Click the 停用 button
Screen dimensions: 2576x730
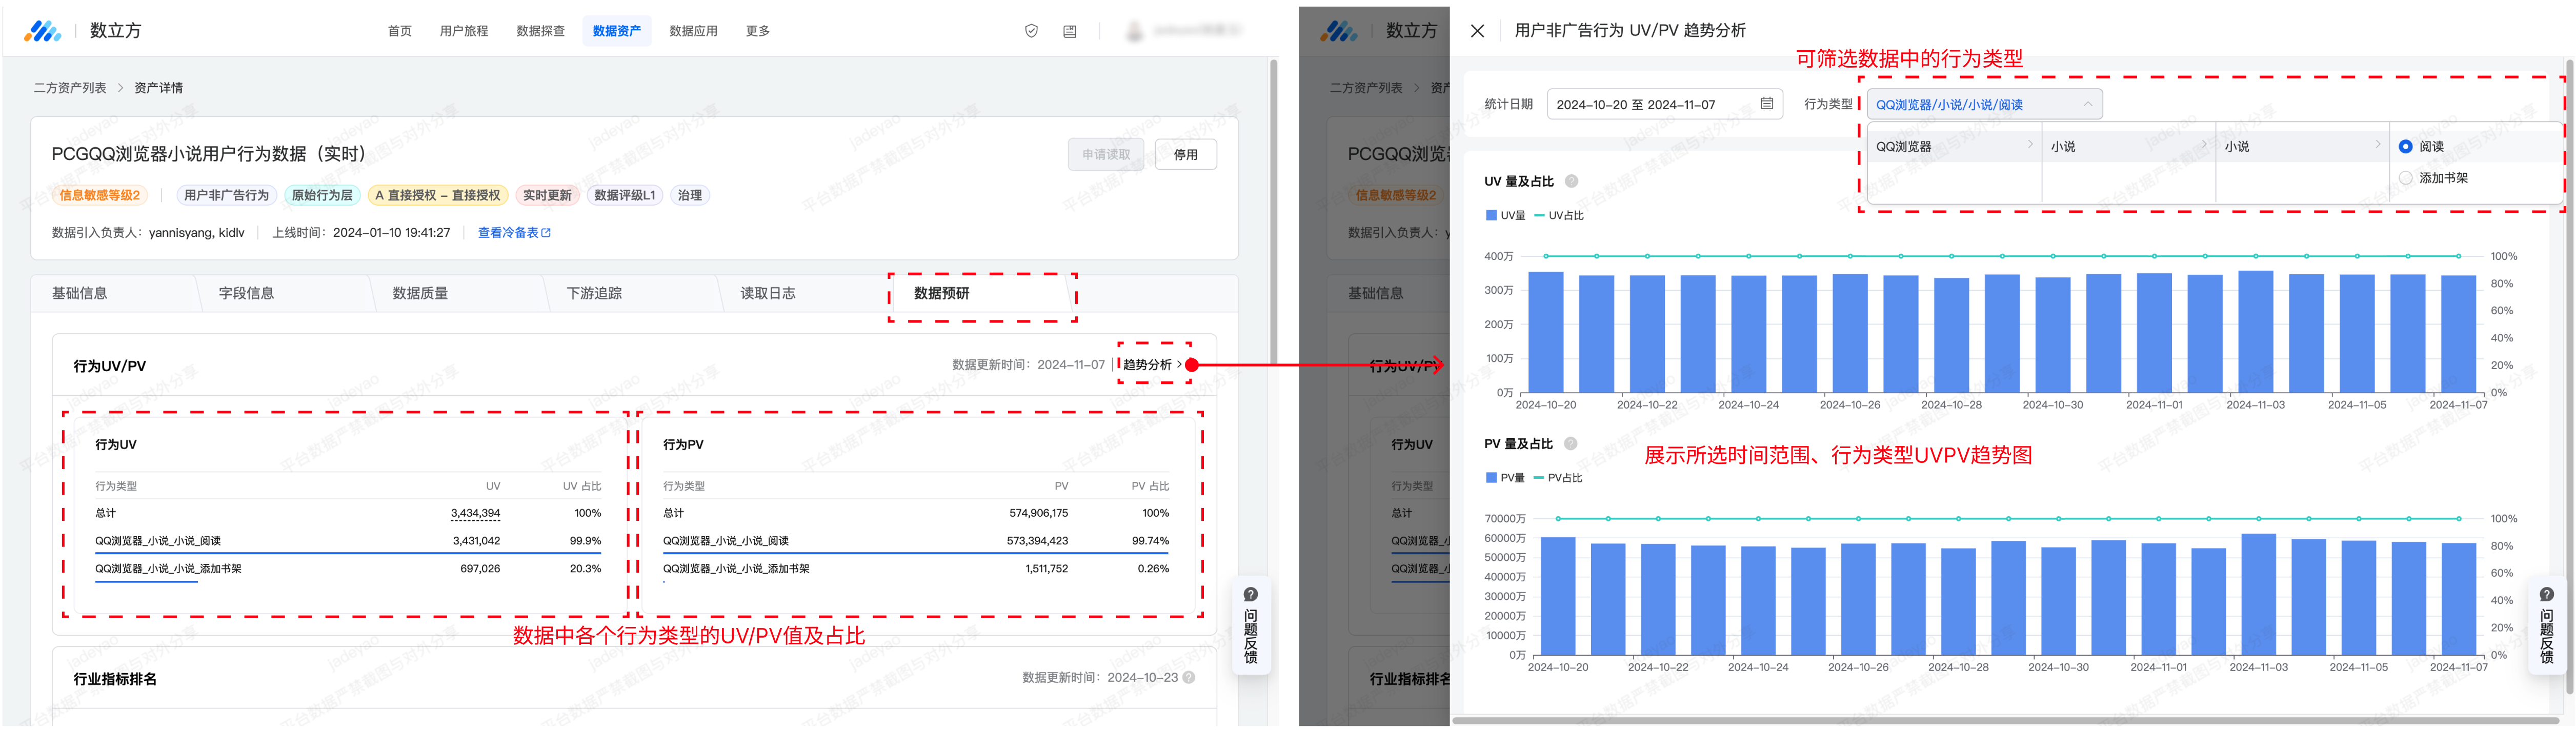click(1185, 155)
